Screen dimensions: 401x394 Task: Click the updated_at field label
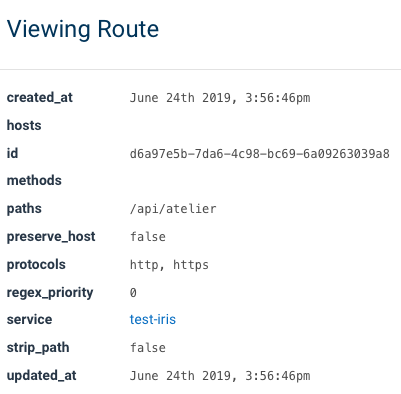42,375
